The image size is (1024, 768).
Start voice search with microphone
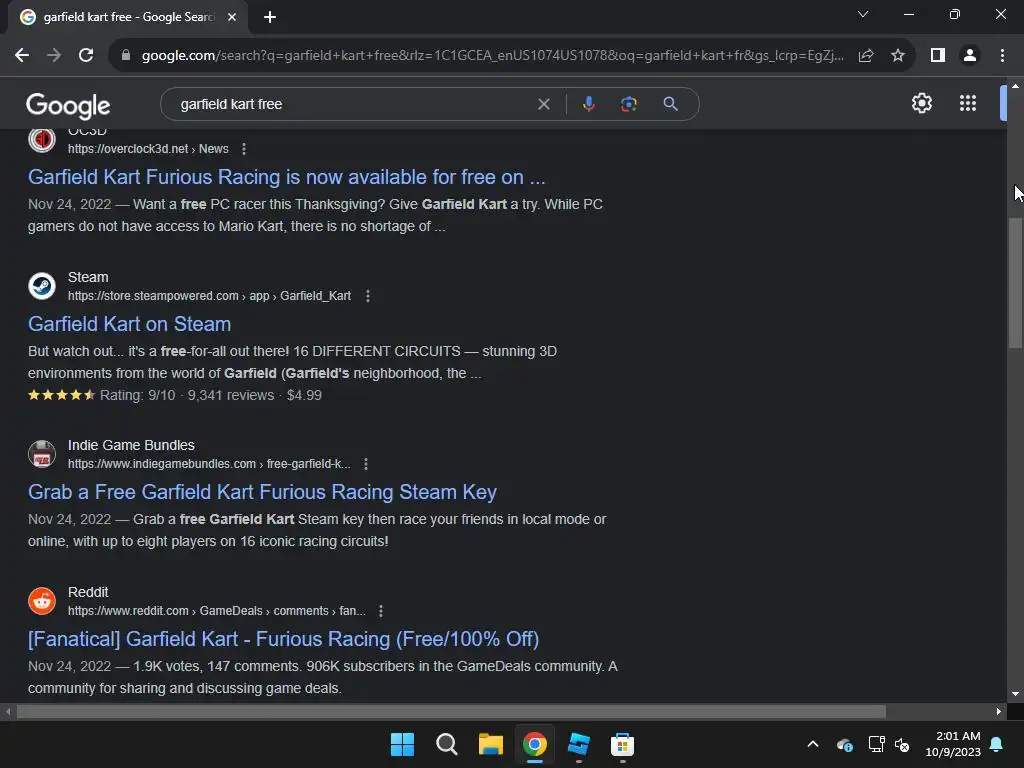tap(588, 104)
